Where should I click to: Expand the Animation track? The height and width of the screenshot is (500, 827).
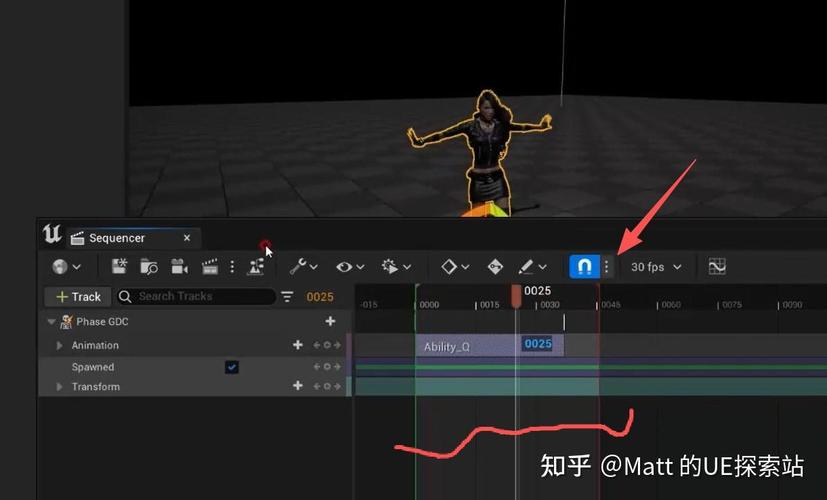click(x=60, y=345)
